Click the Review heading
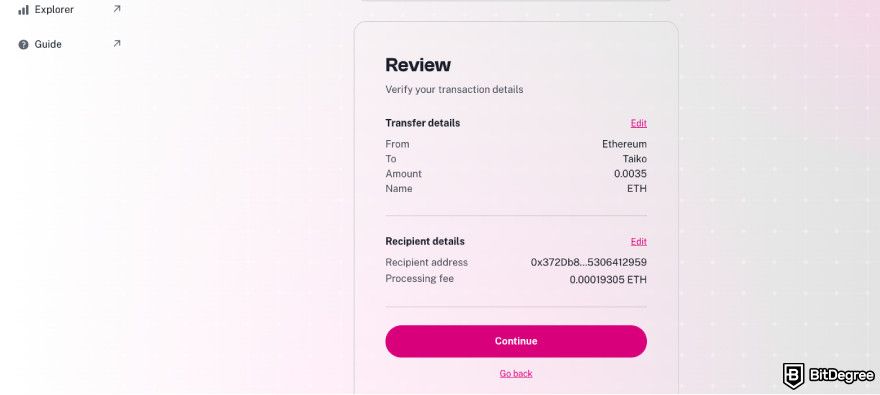Viewport: 880px width, 395px height. pyautogui.click(x=418, y=65)
